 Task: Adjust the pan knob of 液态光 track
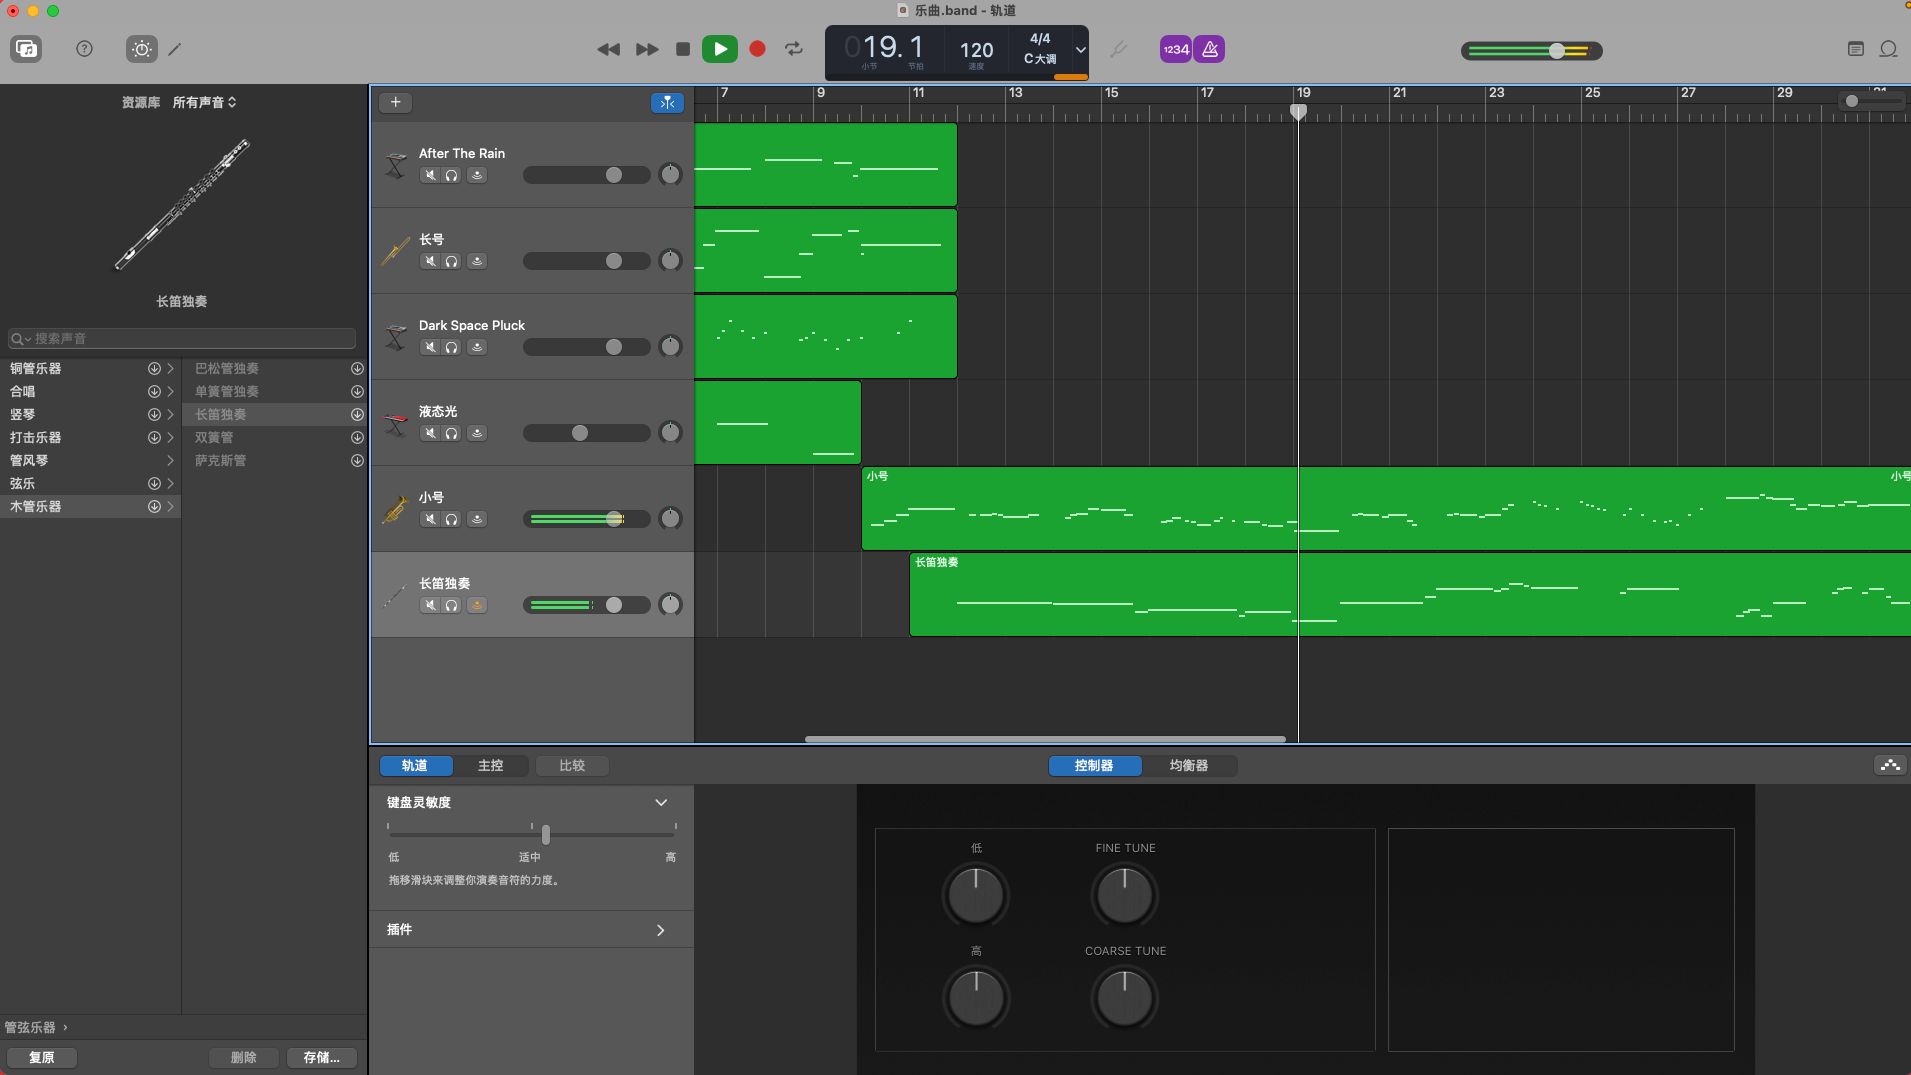(x=670, y=433)
